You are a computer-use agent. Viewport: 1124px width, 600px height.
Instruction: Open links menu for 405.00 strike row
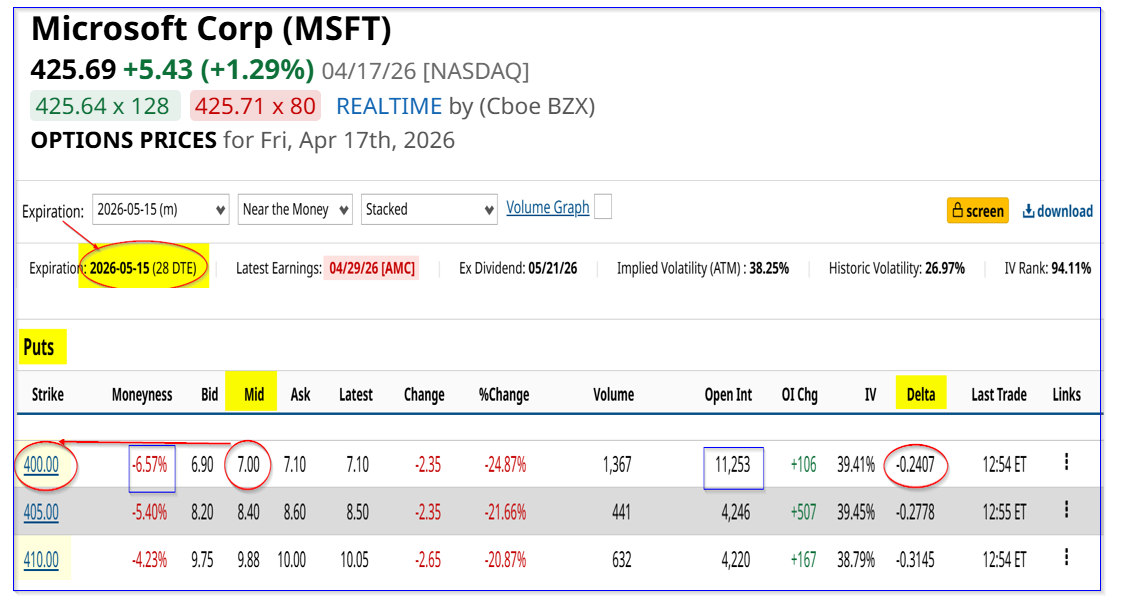[x=1066, y=511]
